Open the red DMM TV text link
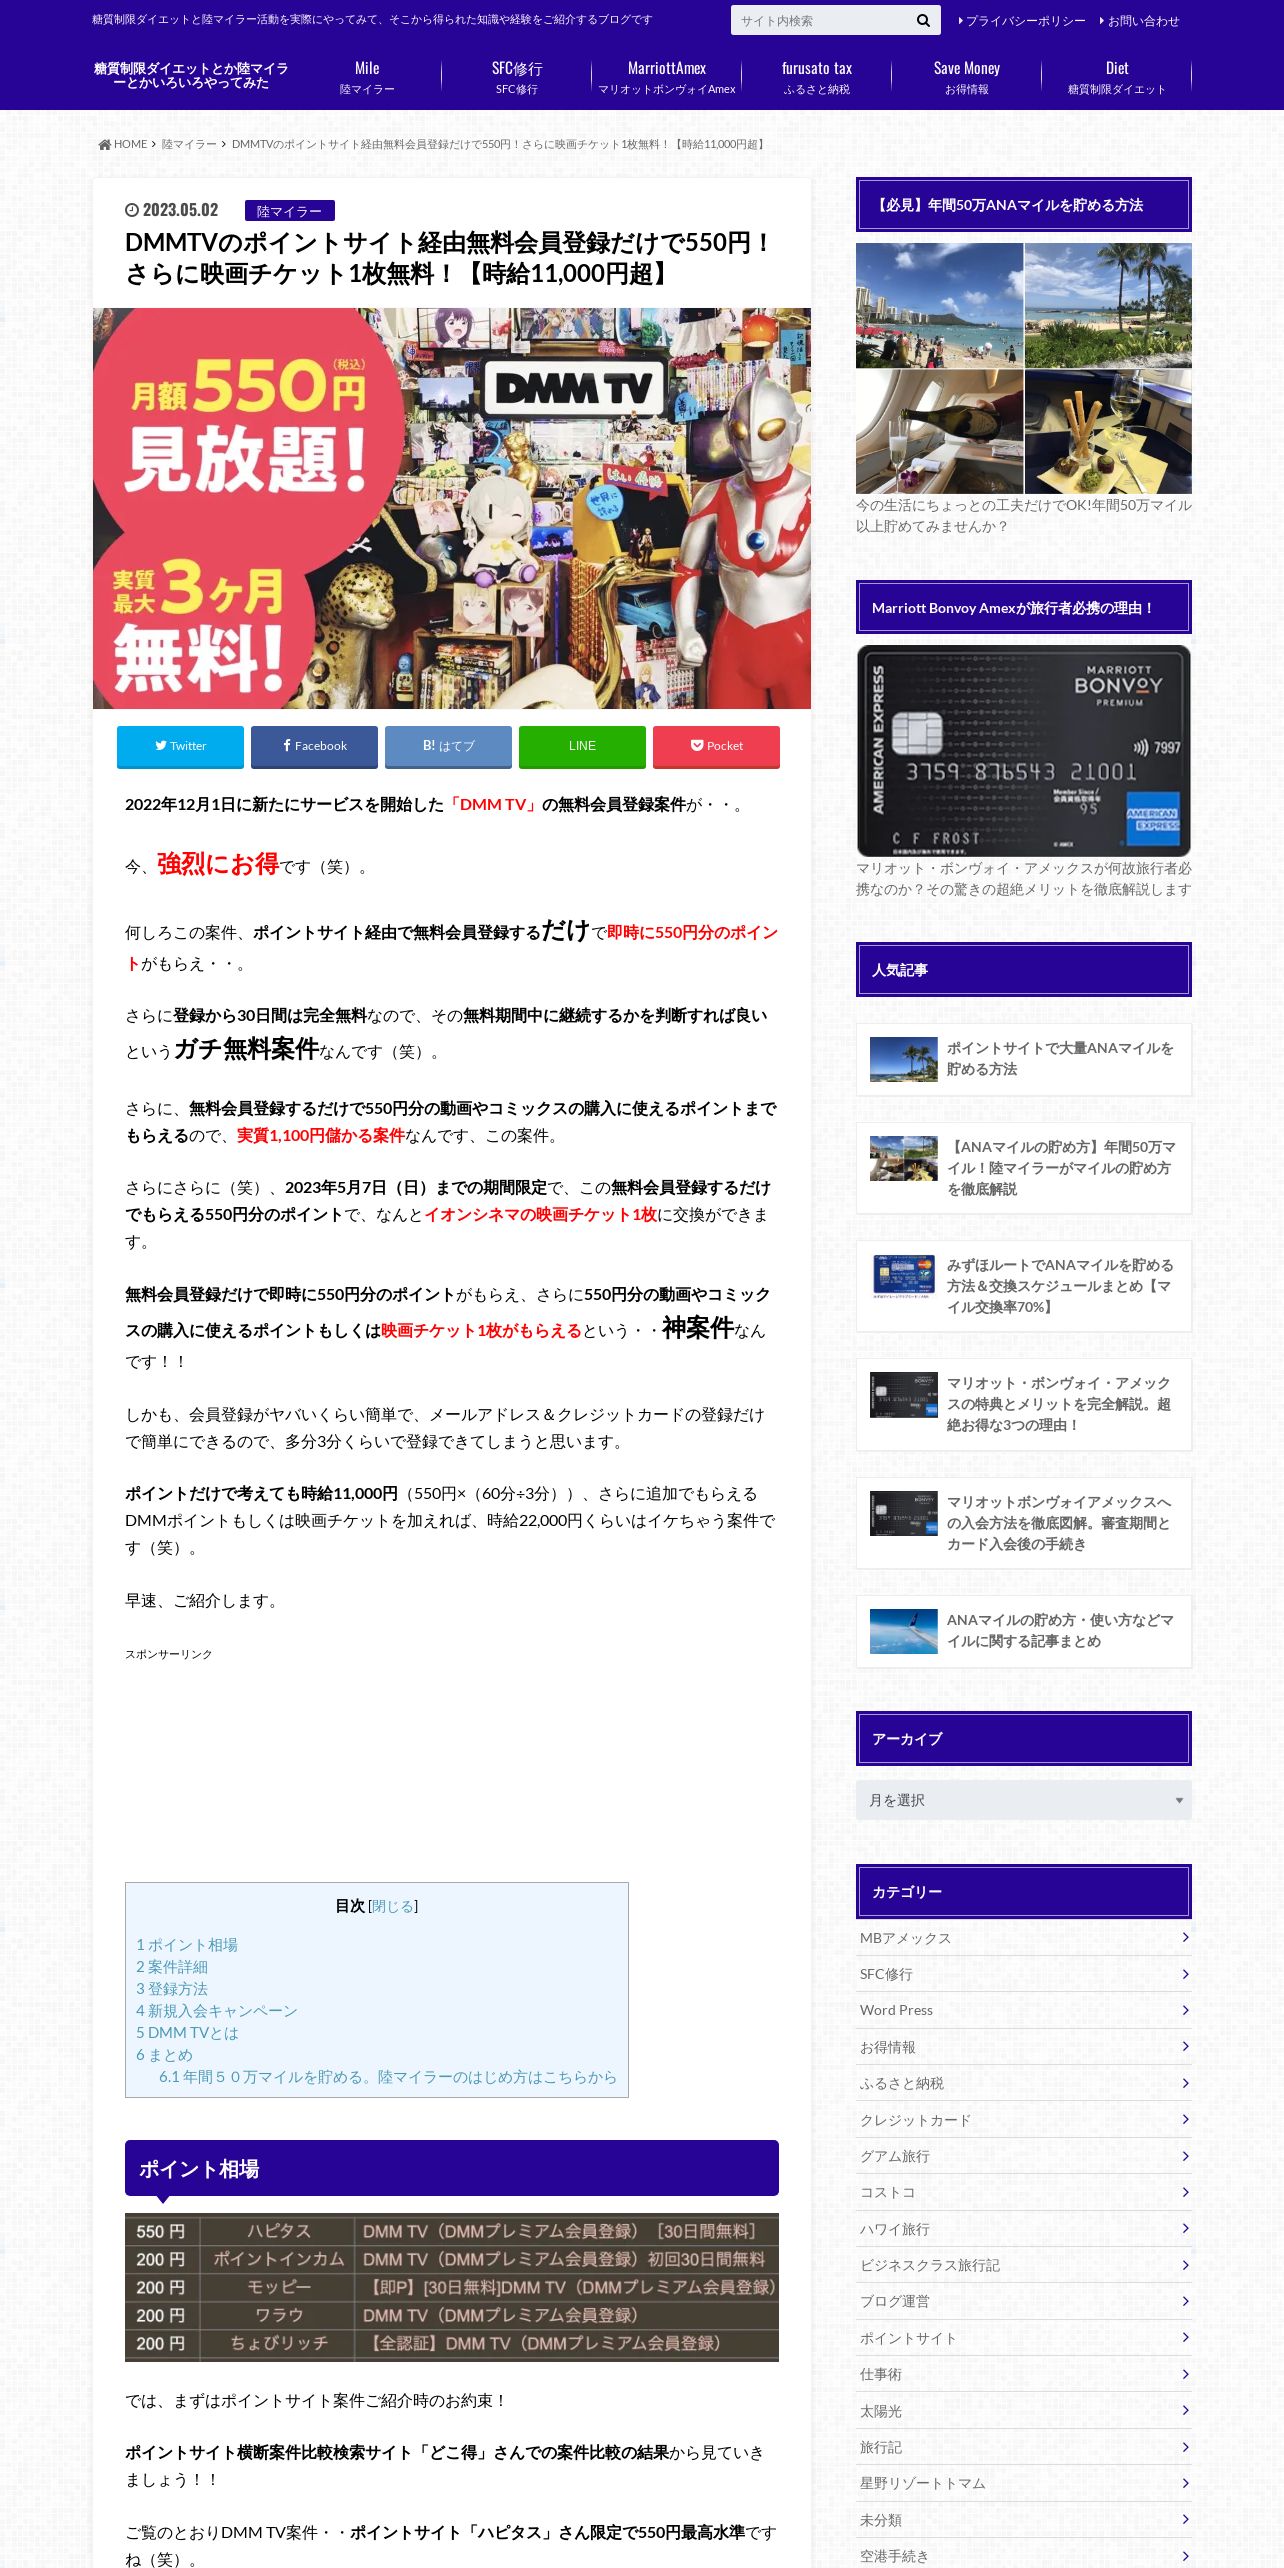 click(493, 804)
